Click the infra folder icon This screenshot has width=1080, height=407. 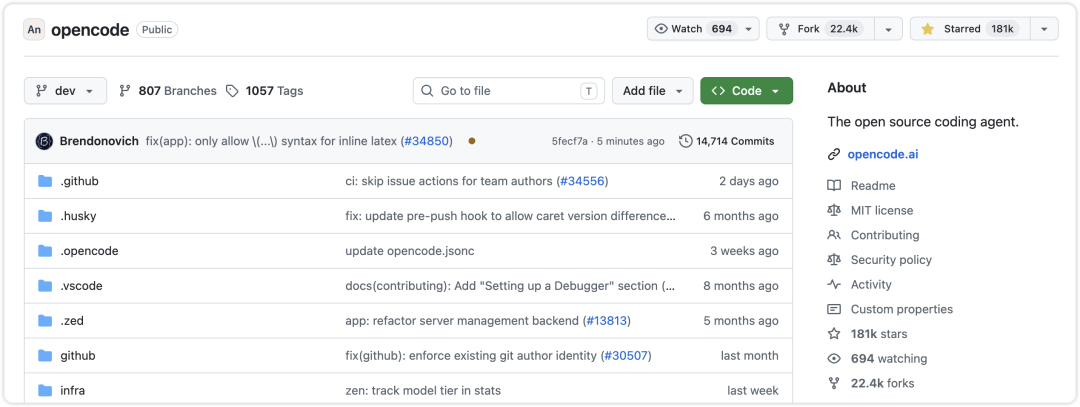45,390
